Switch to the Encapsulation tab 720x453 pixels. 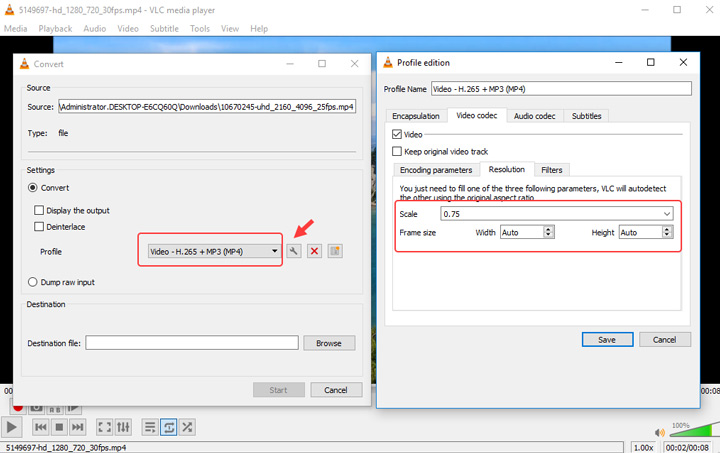click(x=416, y=116)
